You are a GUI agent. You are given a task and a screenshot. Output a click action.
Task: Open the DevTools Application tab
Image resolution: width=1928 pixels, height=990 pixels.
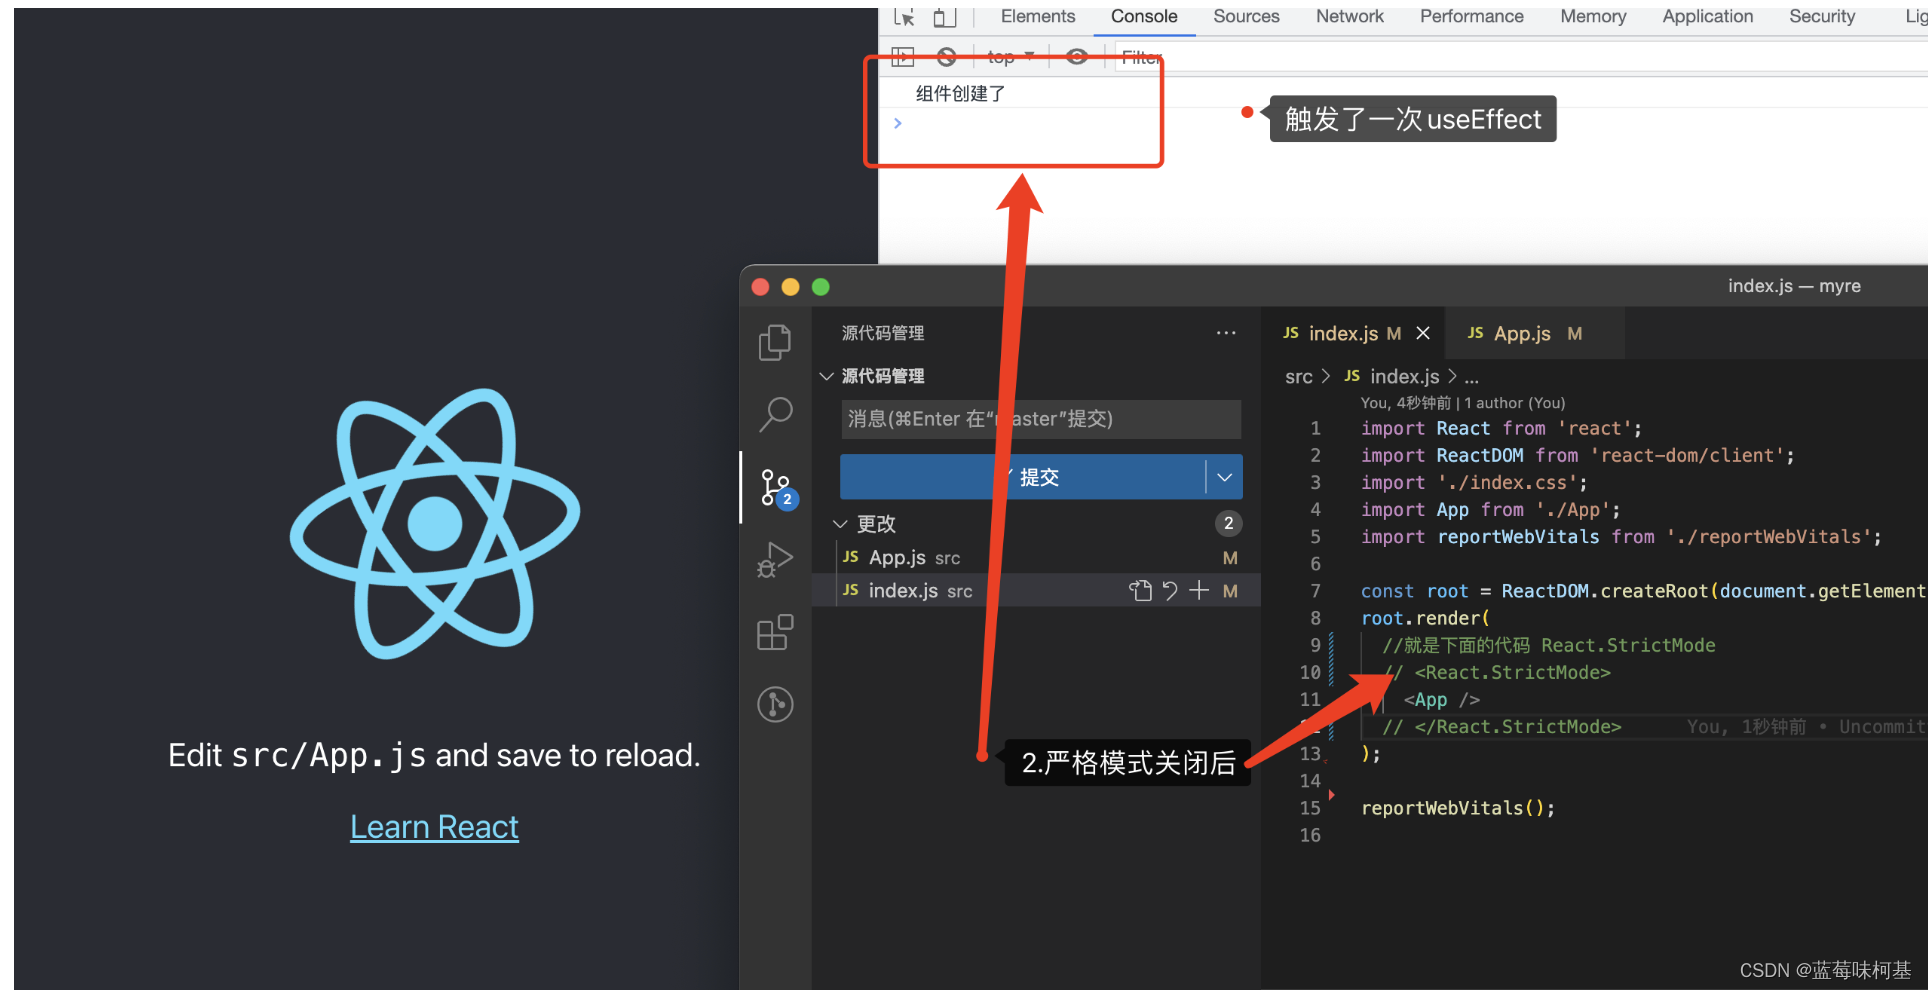pos(1708,17)
